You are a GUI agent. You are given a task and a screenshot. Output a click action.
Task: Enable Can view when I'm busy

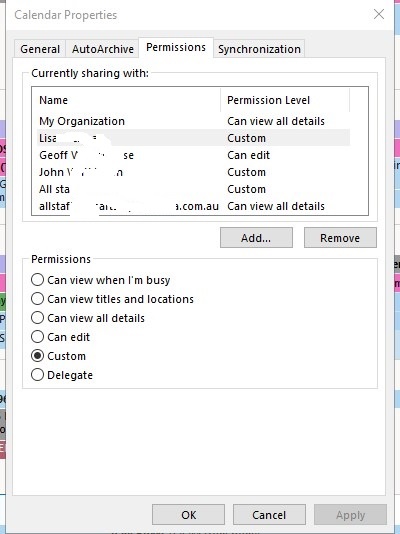(37, 280)
